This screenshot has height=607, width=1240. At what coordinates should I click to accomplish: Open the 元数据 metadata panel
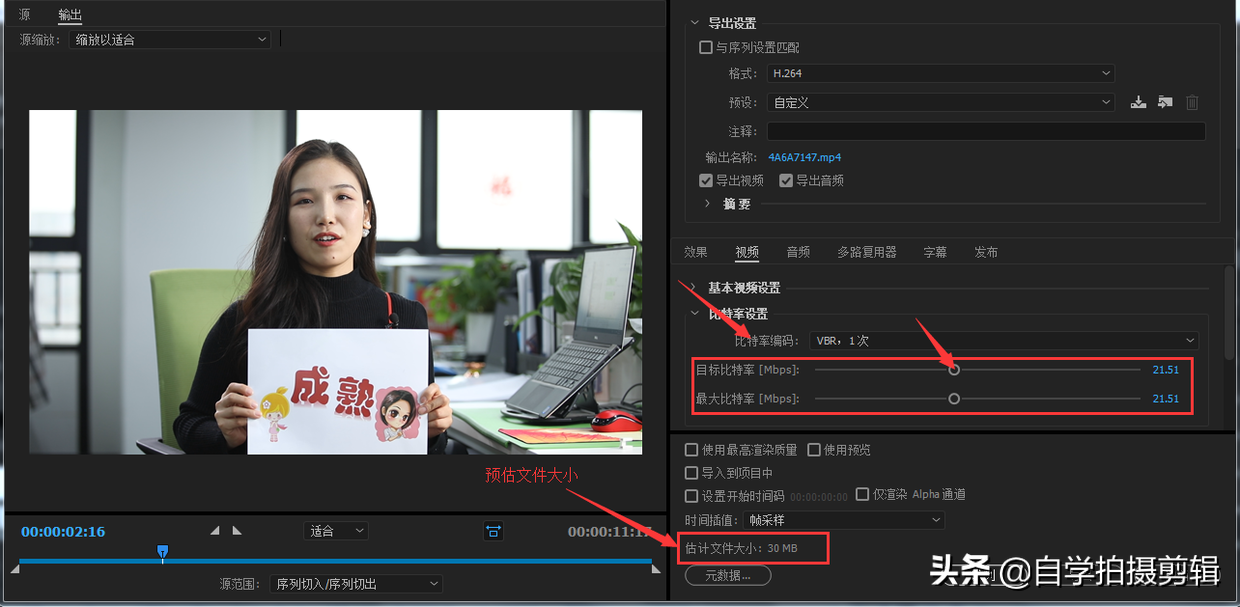pos(727,575)
